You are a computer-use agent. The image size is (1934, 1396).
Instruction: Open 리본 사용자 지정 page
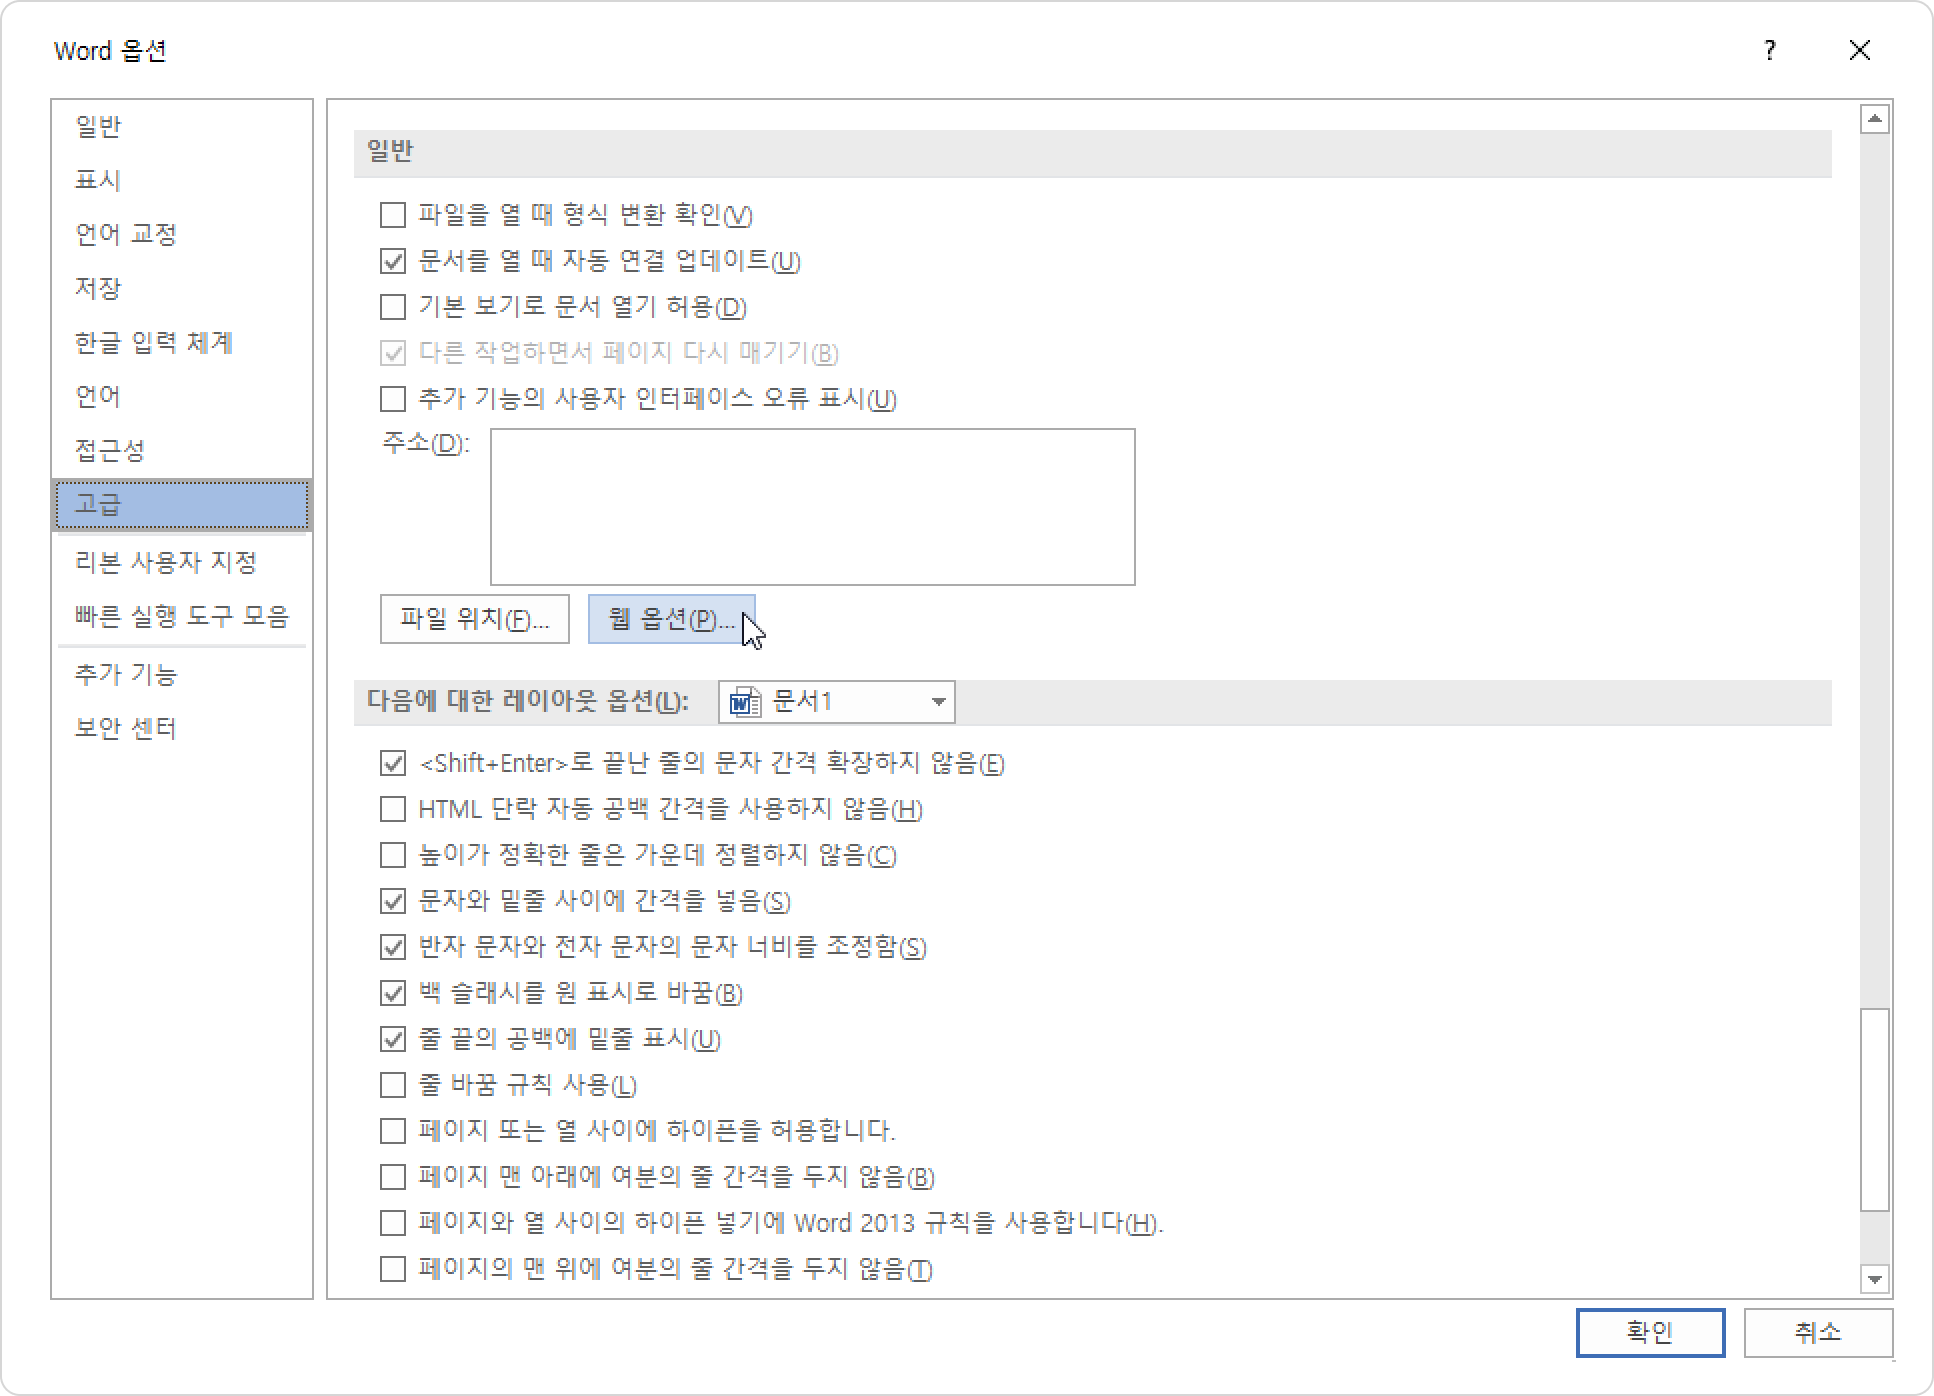point(182,562)
